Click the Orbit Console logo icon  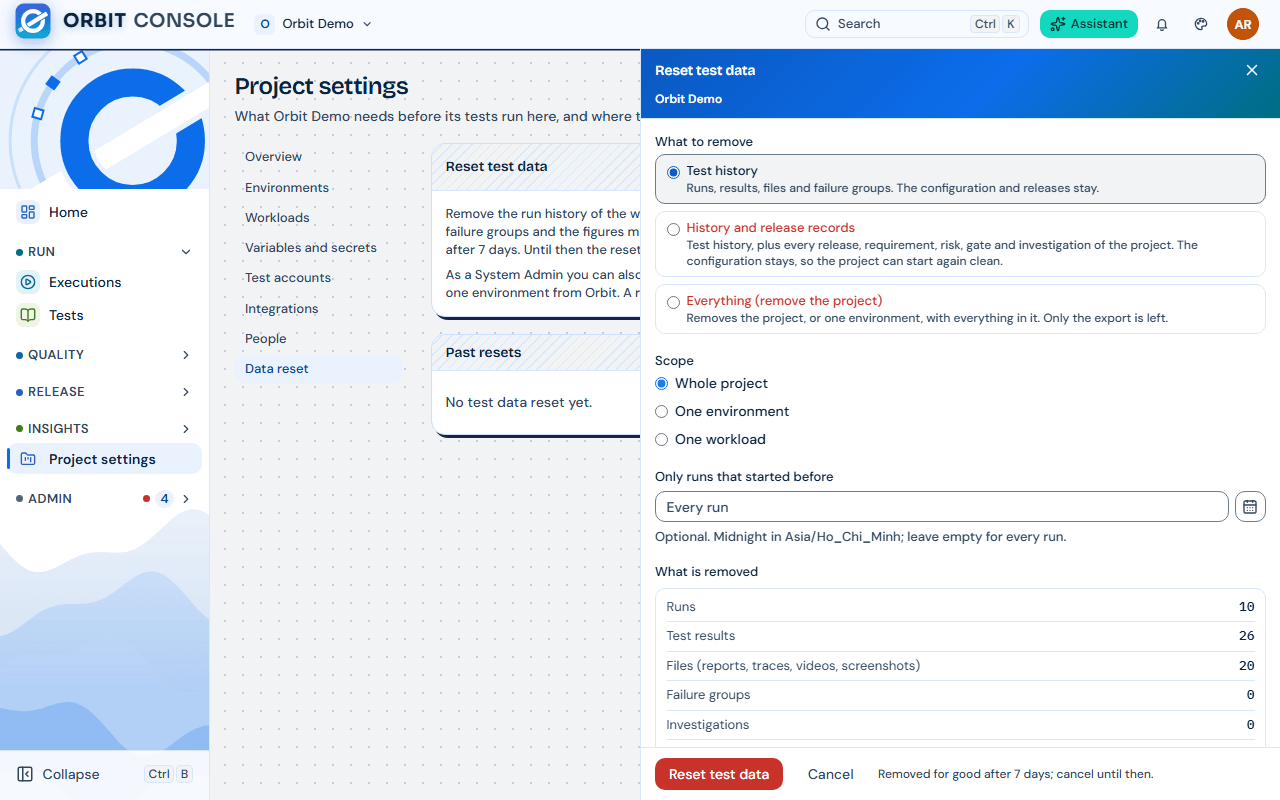click(33, 21)
